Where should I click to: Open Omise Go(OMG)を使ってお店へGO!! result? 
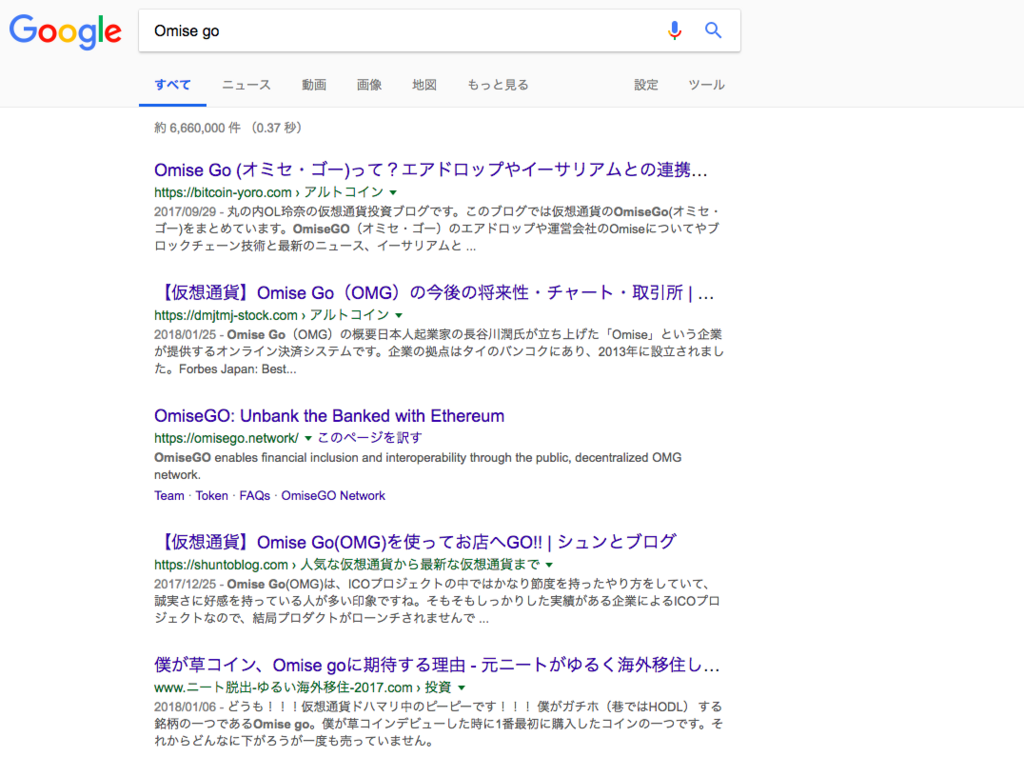coord(415,542)
